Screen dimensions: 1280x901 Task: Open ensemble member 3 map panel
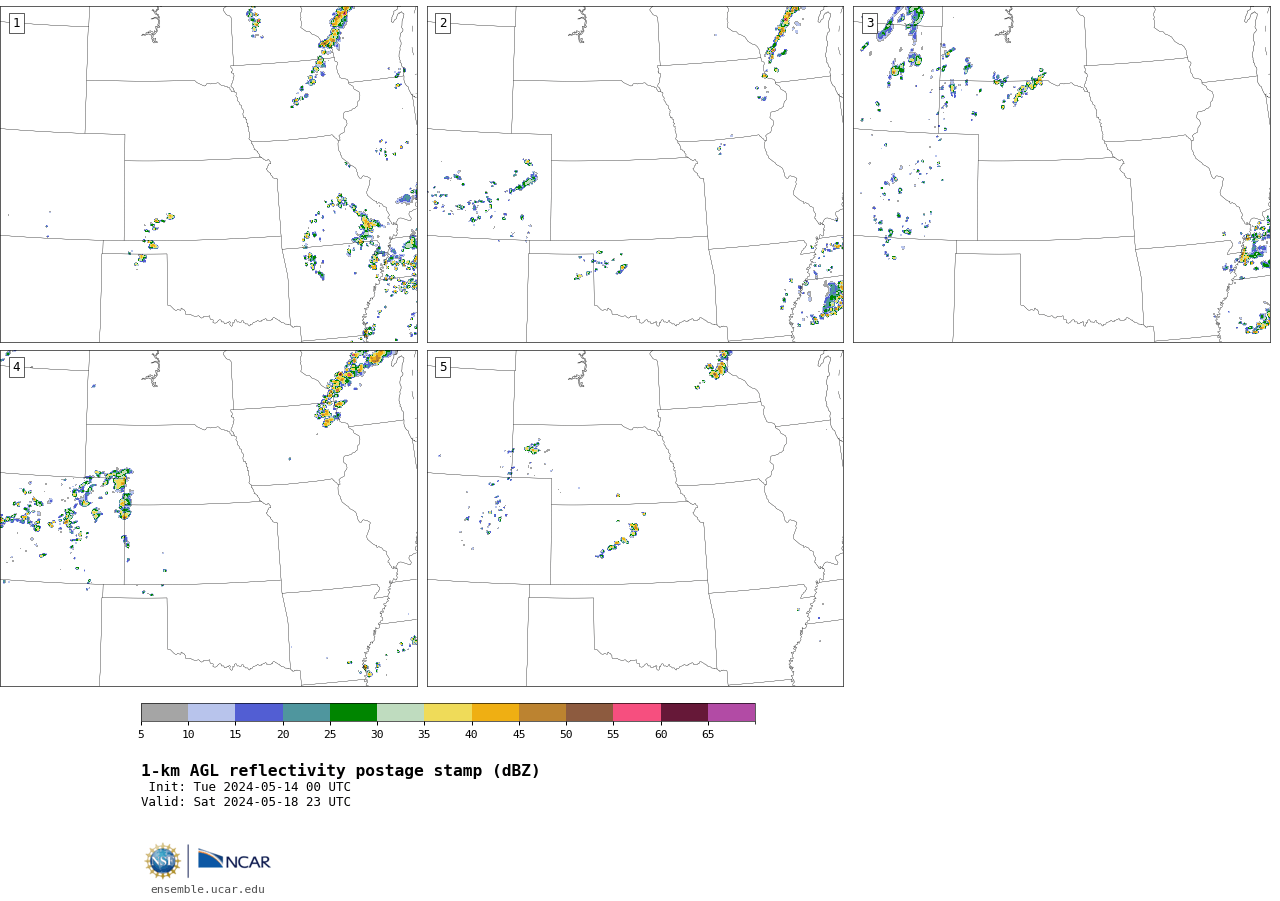tap(1061, 174)
